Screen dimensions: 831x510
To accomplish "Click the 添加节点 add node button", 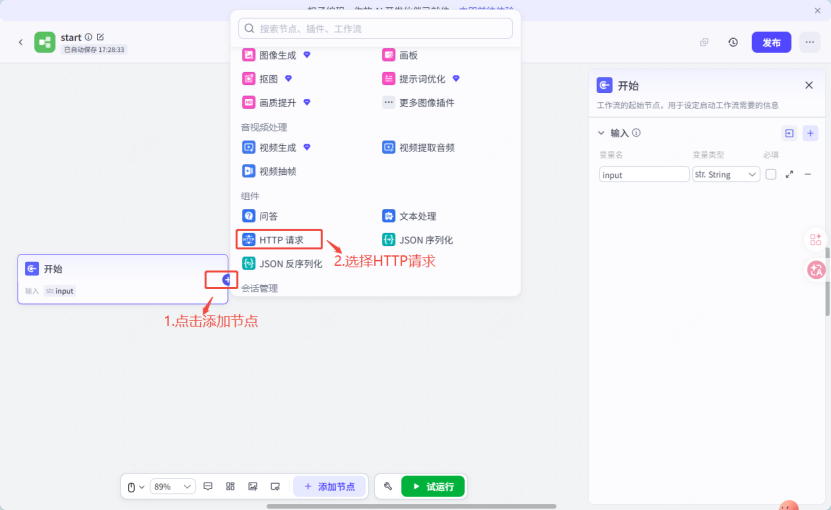I will [x=330, y=487].
